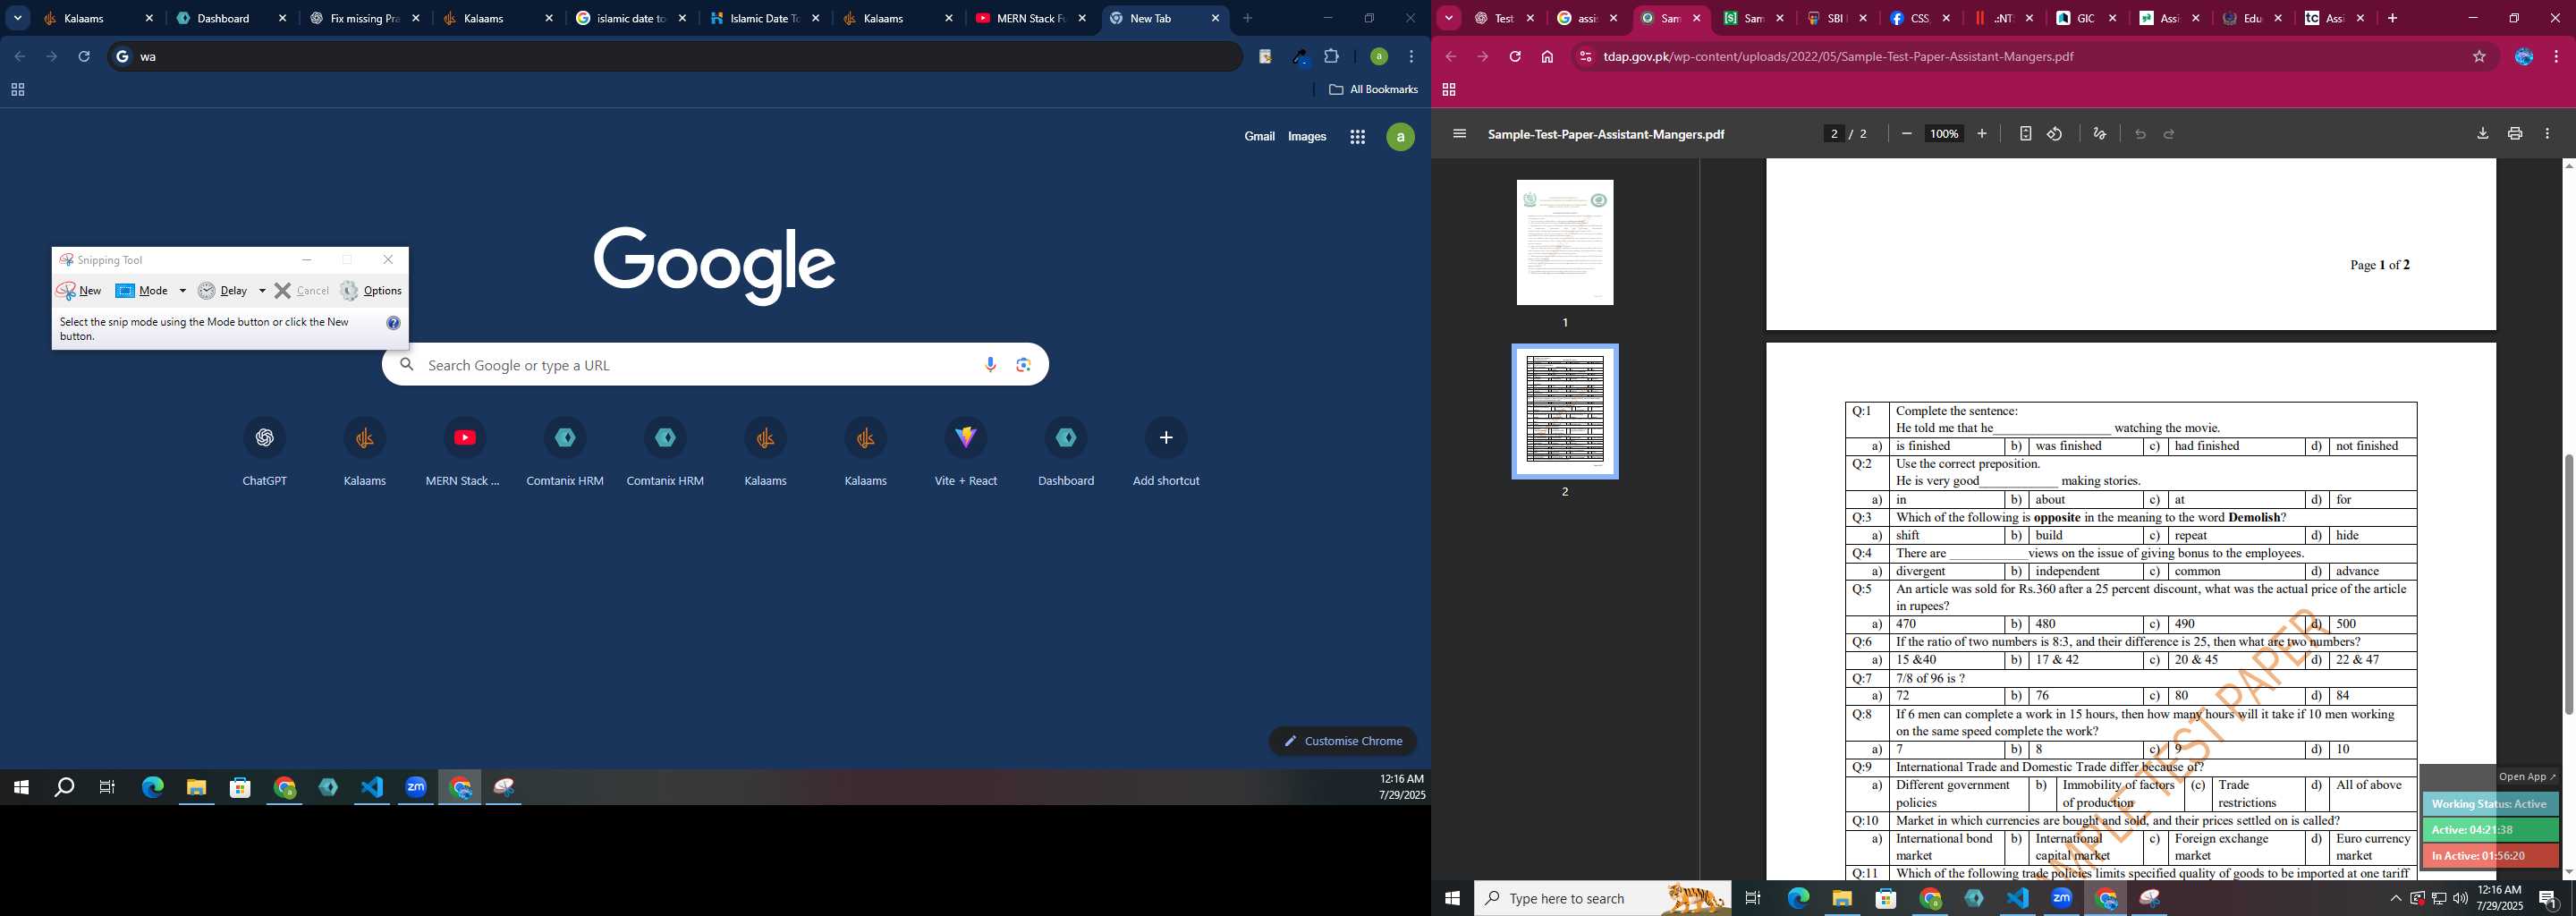Open the MERN Stack shortcut tile
The width and height of the screenshot is (2576, 916).
(464, 452)
